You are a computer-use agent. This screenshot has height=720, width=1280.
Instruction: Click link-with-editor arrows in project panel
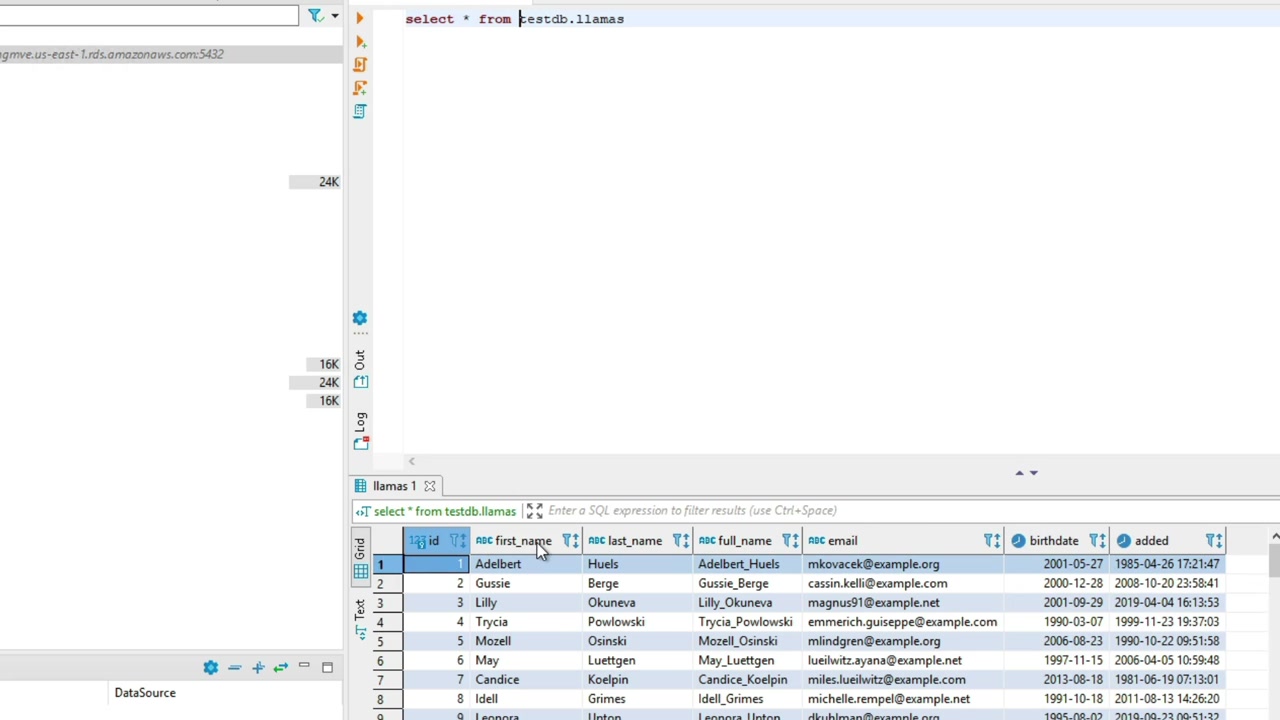(x=280, y=667)
